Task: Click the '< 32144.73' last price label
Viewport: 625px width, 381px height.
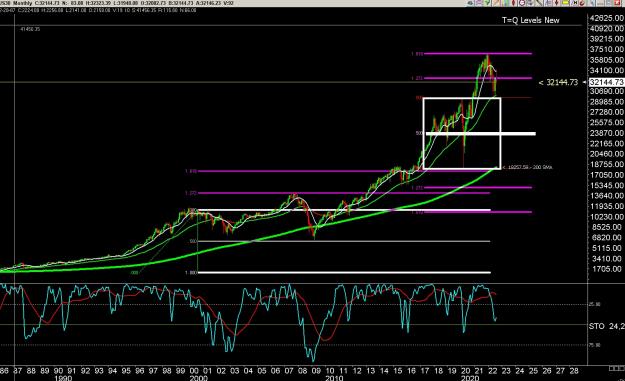Action: 558,82
